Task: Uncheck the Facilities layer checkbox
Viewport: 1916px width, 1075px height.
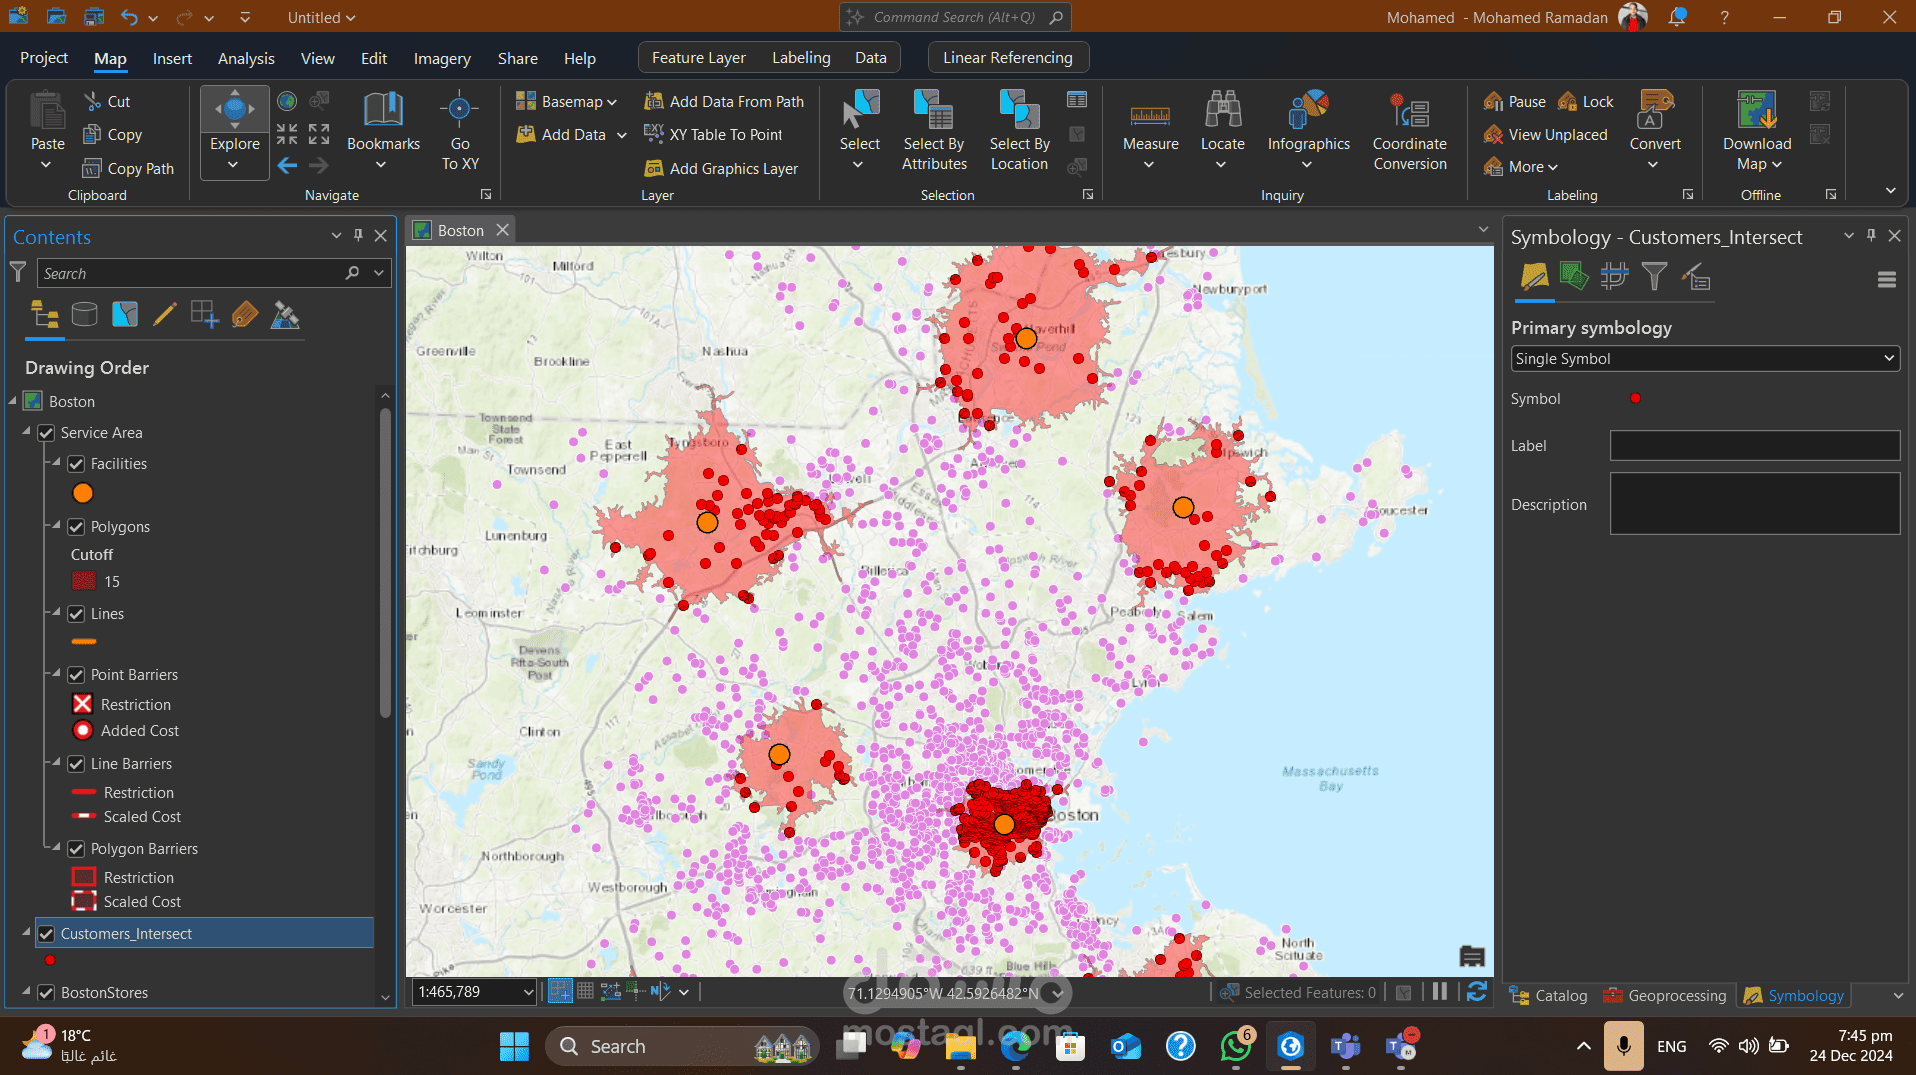Action: coord(76,464)
